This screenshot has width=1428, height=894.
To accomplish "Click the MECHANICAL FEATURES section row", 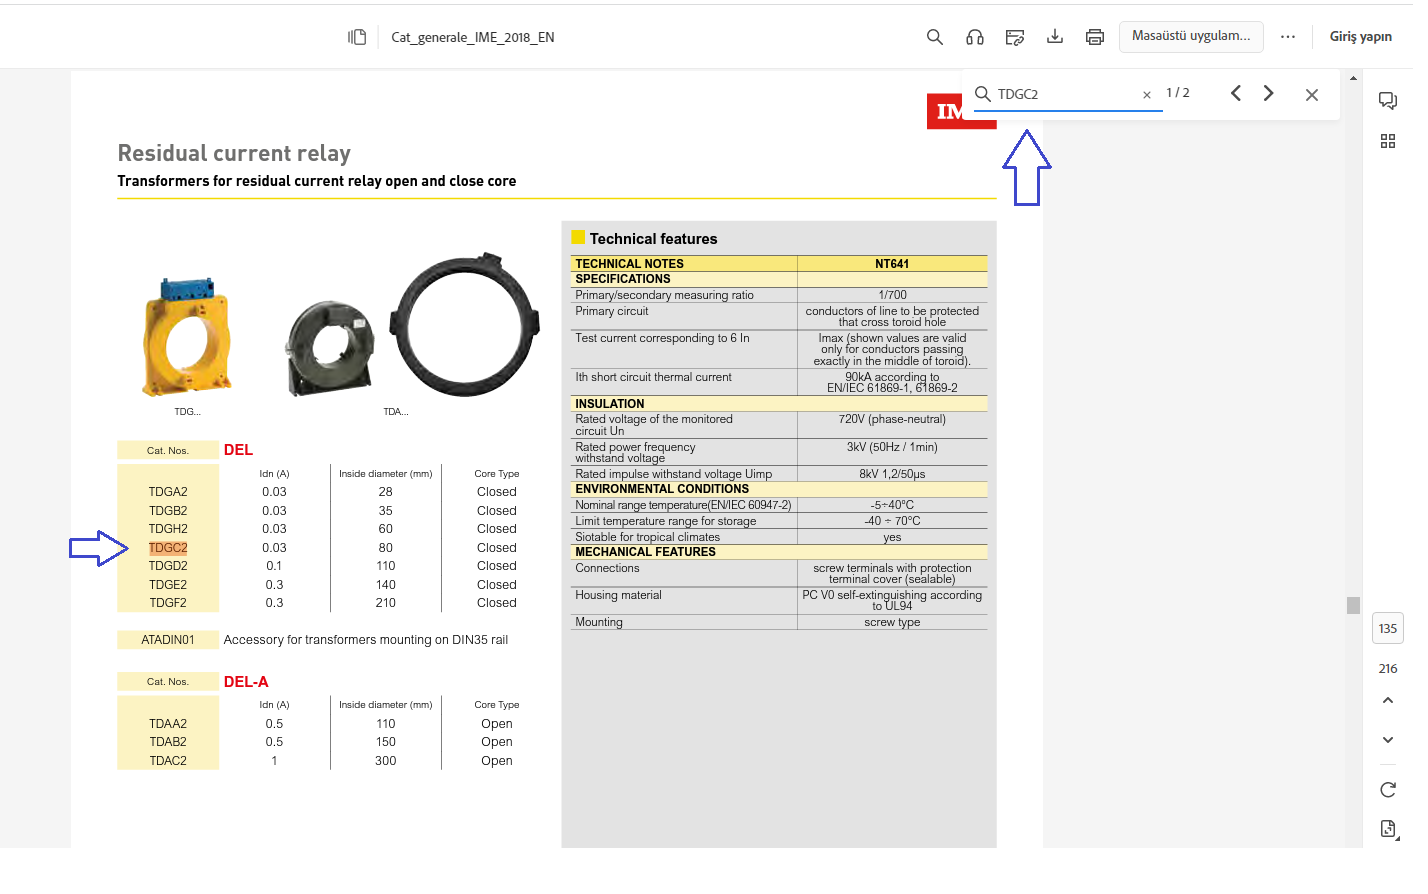I will tap(779, 552).
